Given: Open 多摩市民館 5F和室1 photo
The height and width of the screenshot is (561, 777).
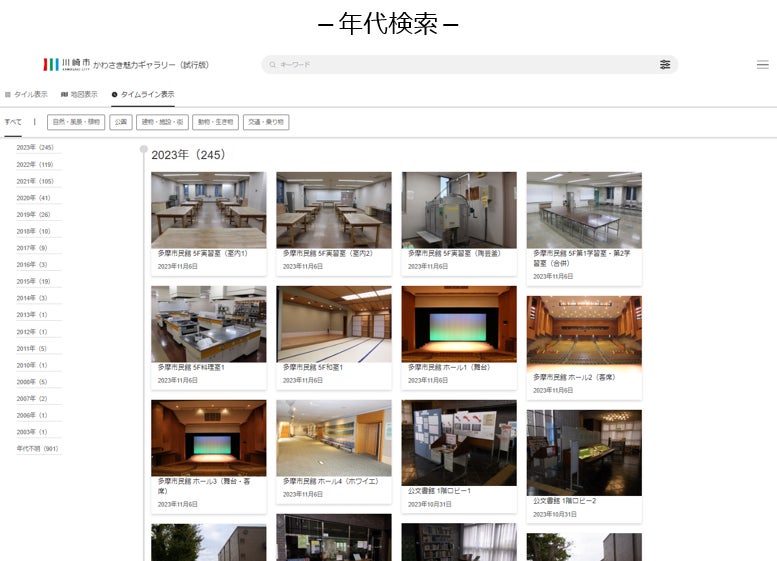Looking at the screenshot, I should [x=334, y=324].
